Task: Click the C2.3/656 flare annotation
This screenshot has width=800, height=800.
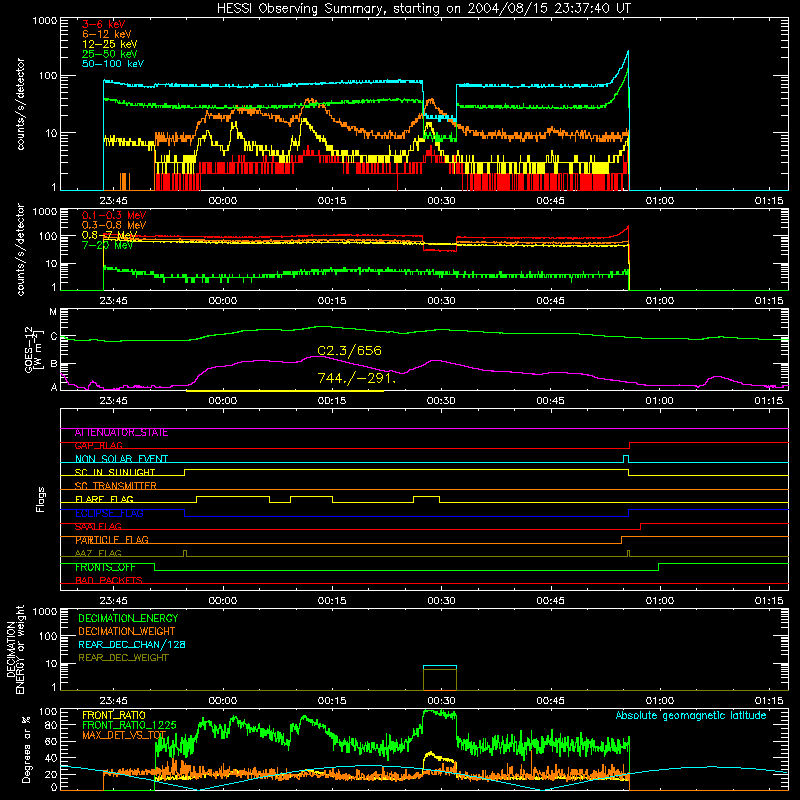Action: tap(349, 351)
